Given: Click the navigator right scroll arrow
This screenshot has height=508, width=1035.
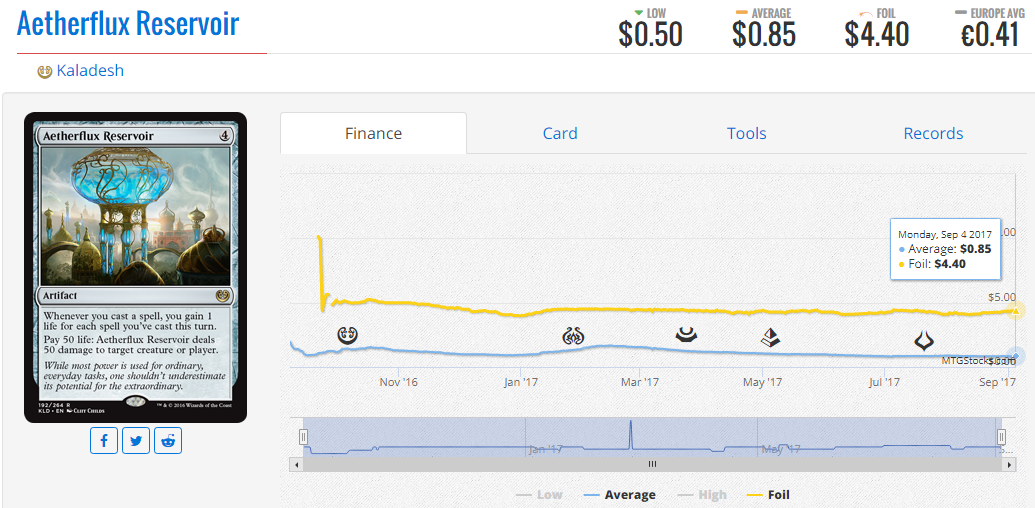Looking at the screenshot, I should (1009, 464).
